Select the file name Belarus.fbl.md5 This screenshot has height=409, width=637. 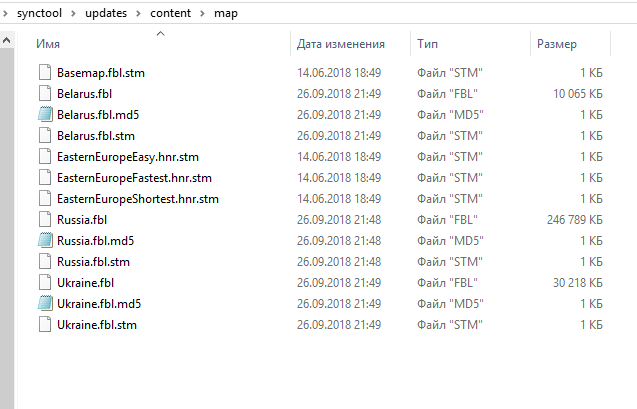coord(98,115)
